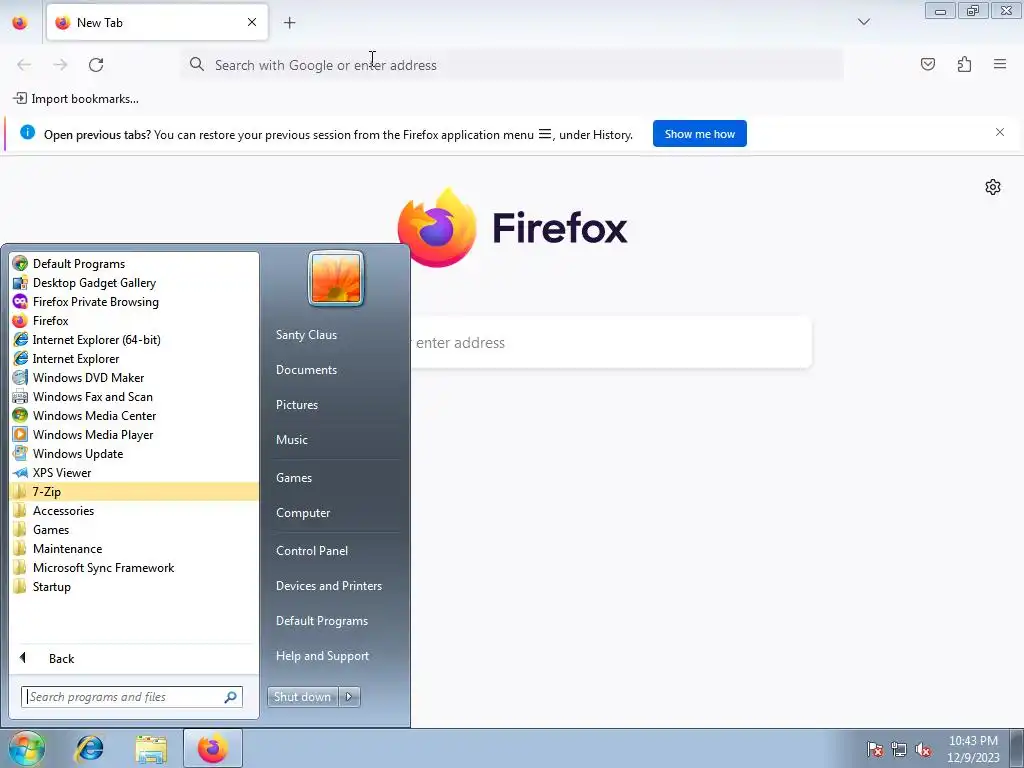This screenshot has height=768, width=1024.
Task: Open the Save to Pocket icon
Action: [927, 64]
